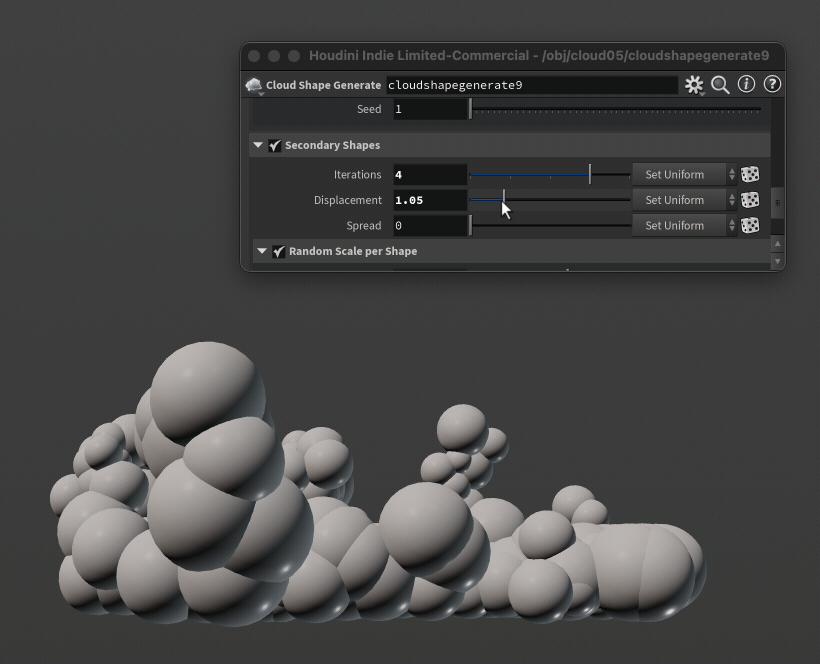Collapse the Secondary Shapes section
The width and height of the screenshot is (820, 664).
click(x=258, y=145)
